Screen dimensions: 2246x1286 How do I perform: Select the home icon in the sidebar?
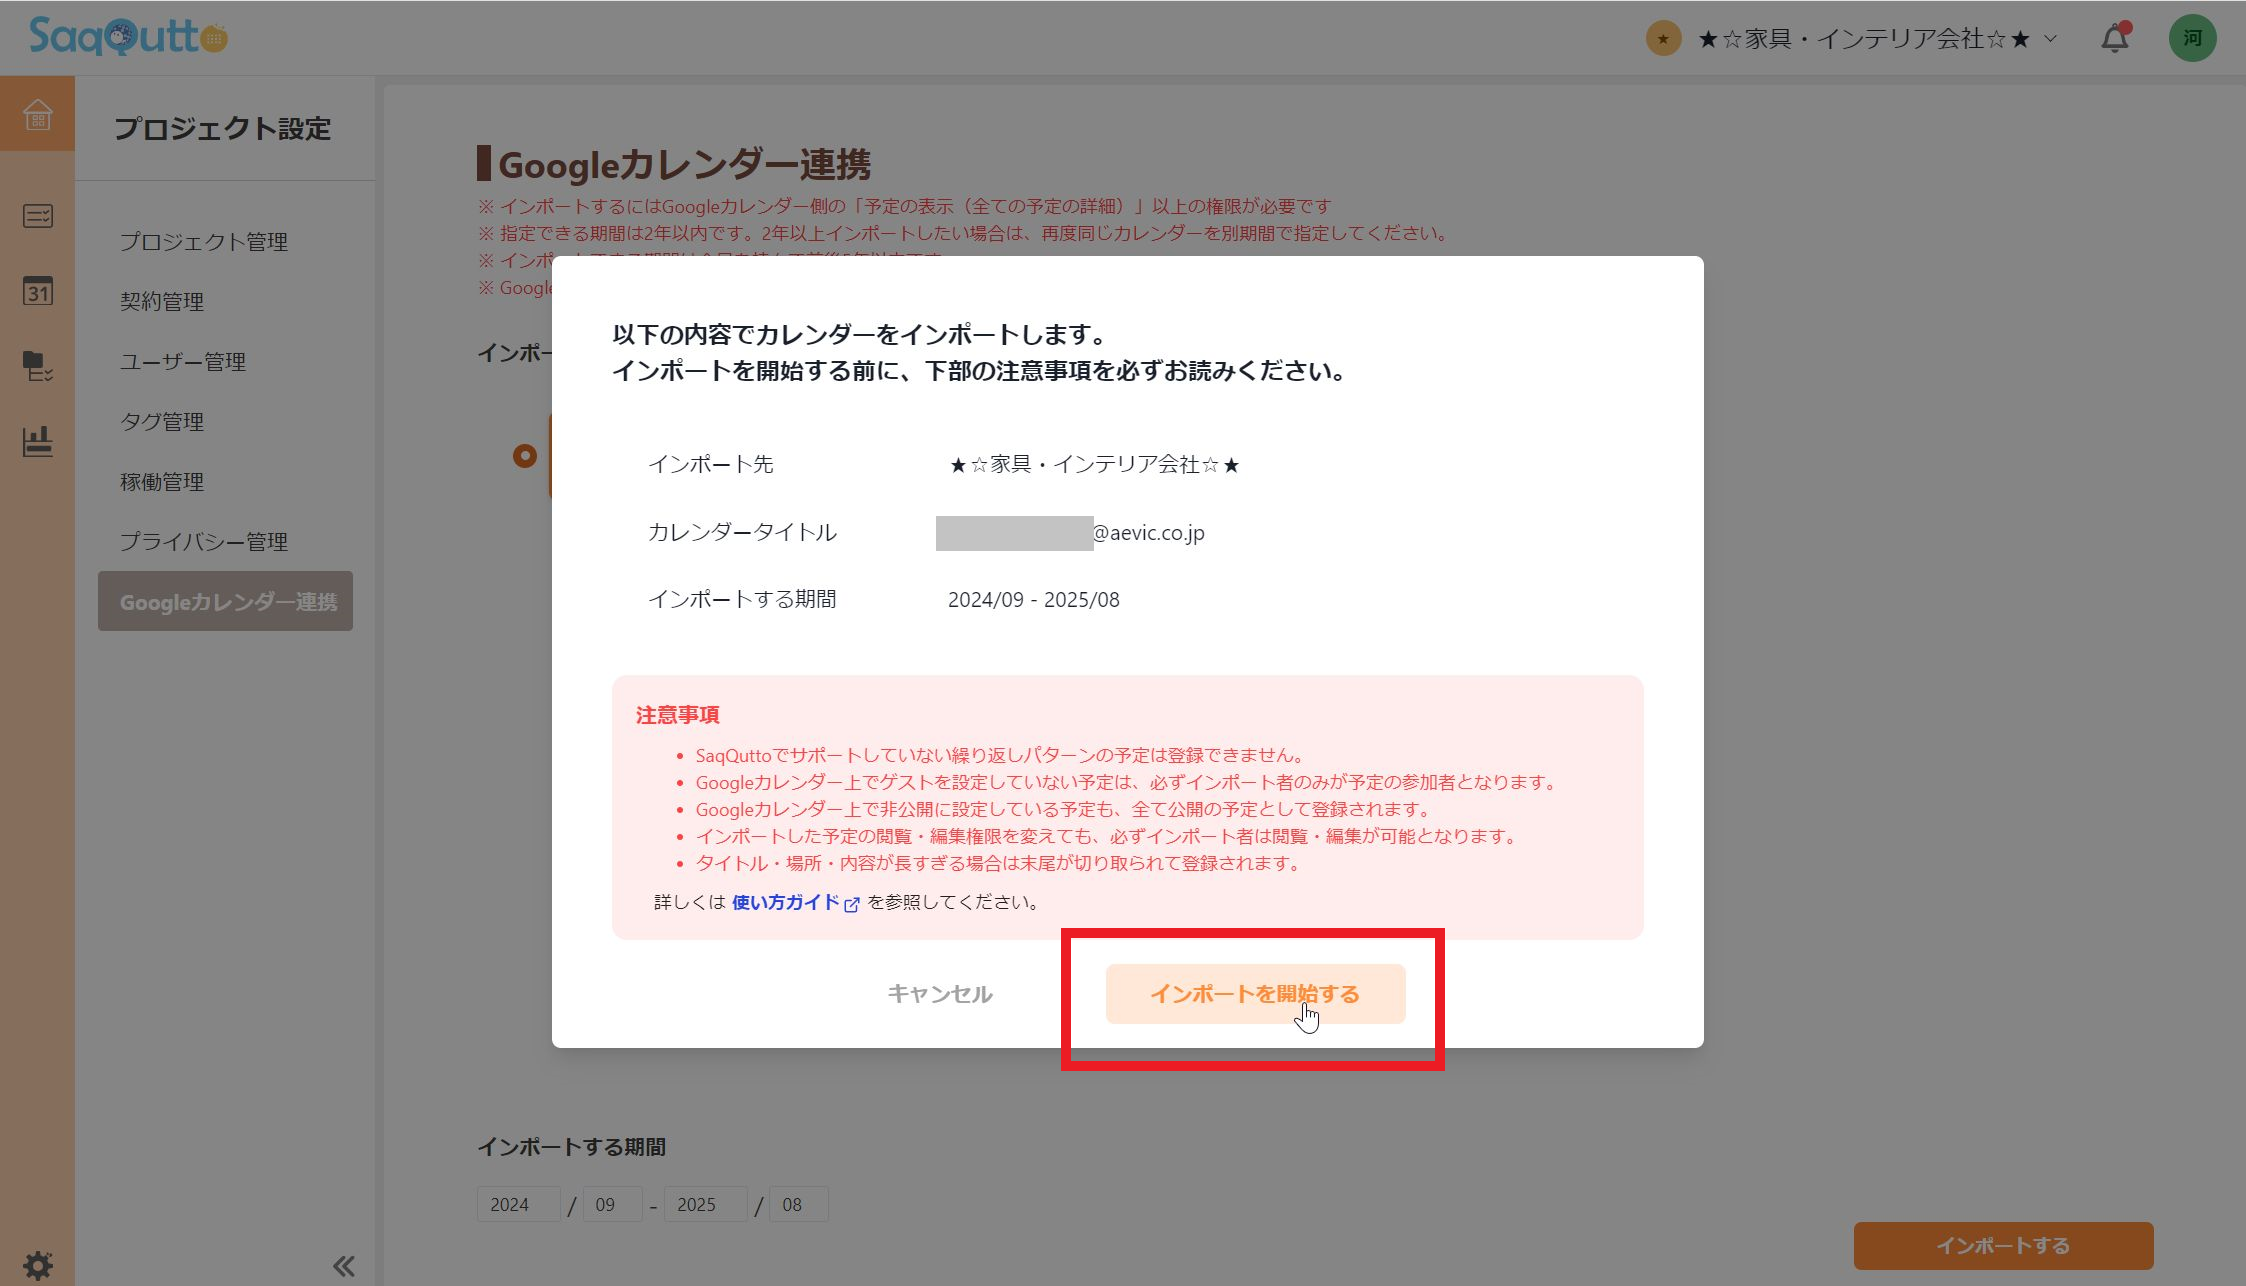[x=37, y=115]
